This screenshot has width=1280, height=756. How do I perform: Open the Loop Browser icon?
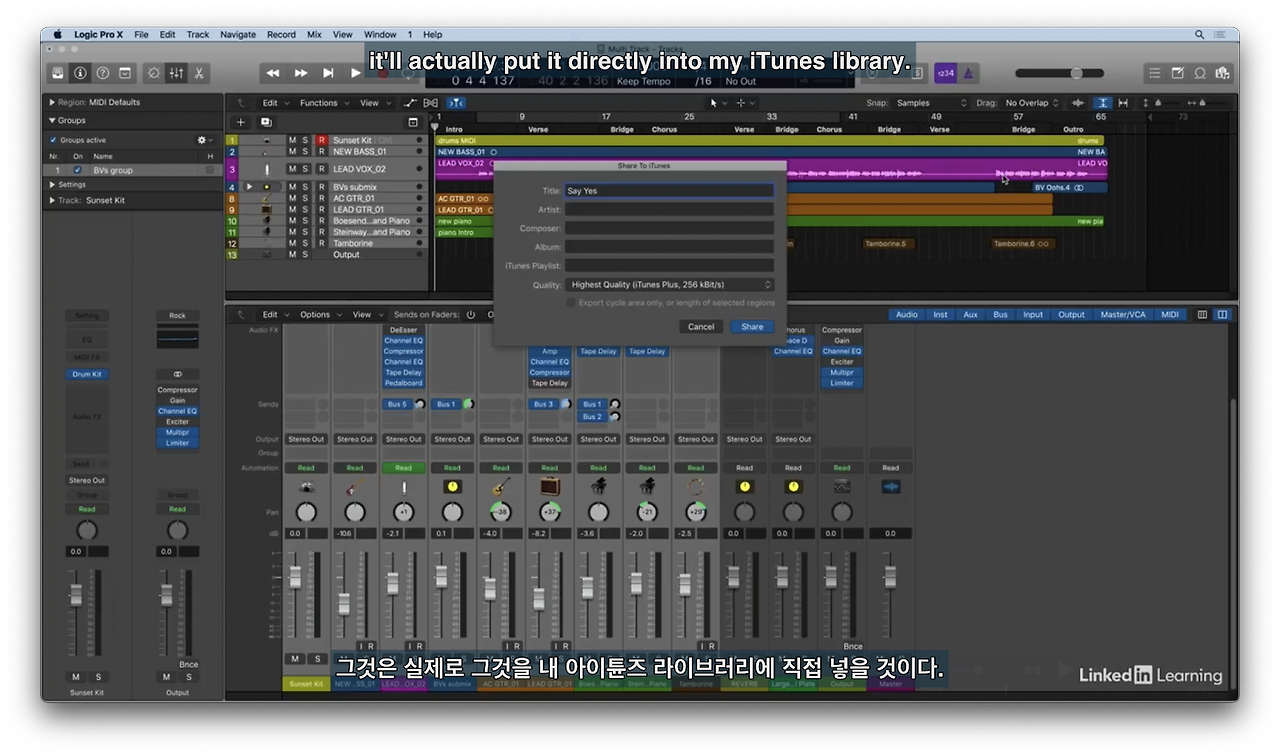coord(1200,73)
